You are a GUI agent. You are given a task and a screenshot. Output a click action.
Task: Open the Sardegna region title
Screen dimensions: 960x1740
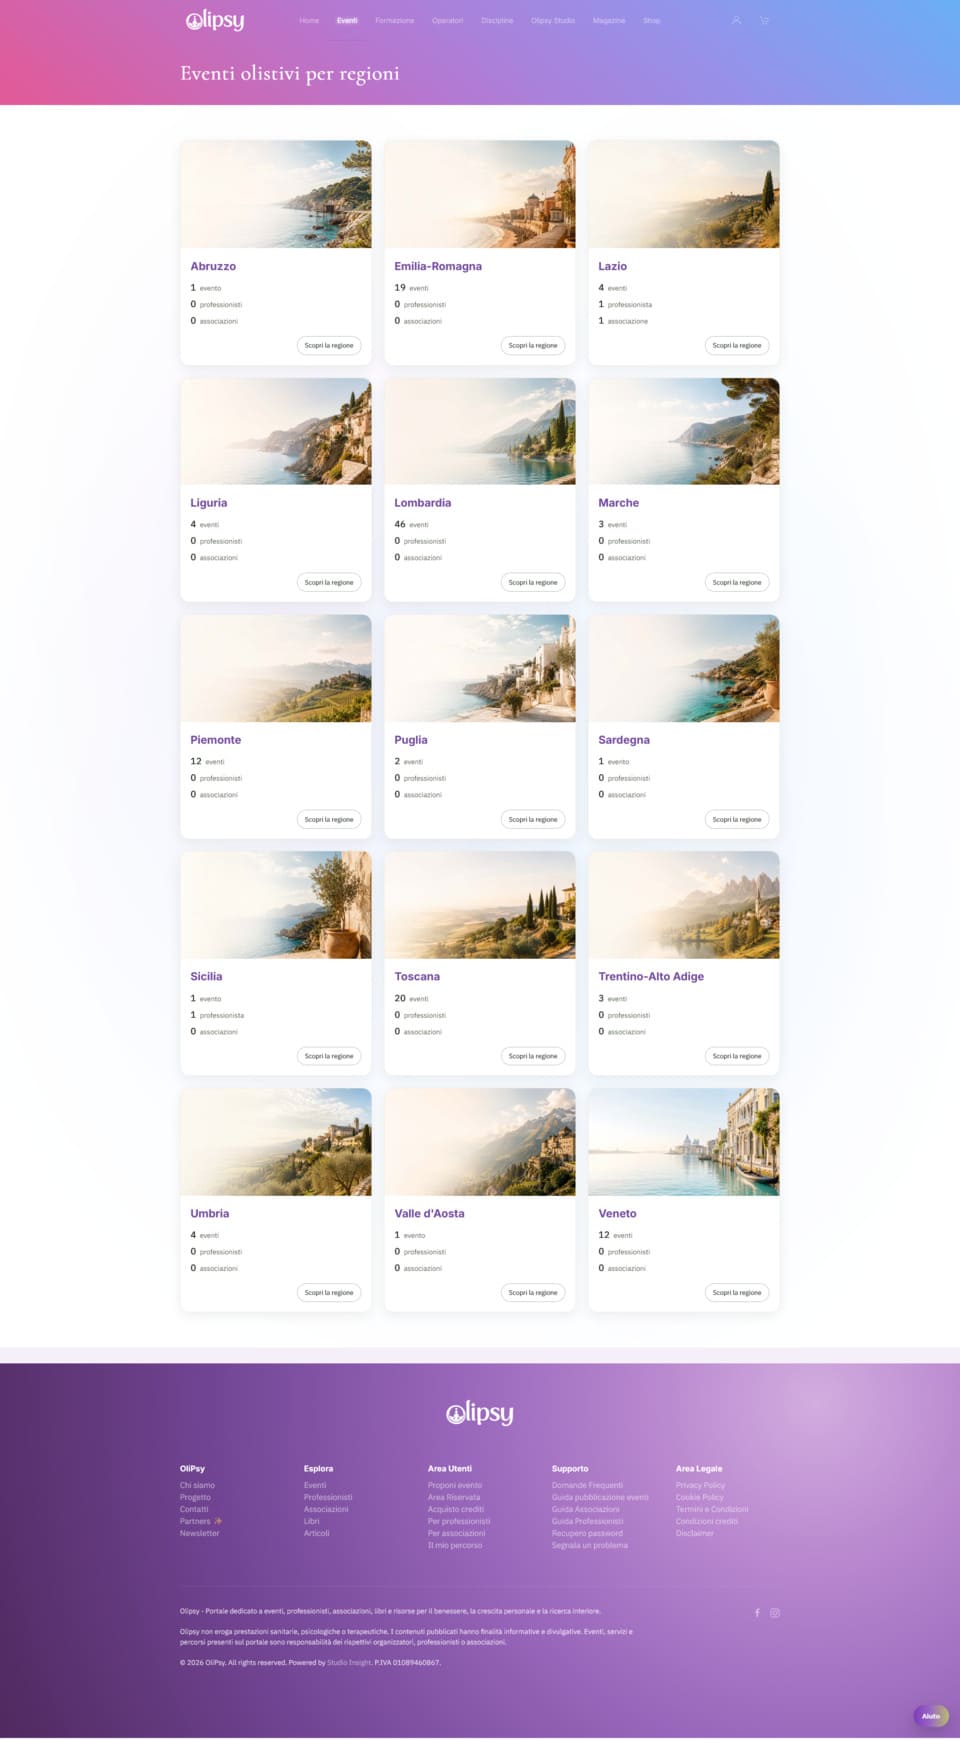click(x=624, y=740)
